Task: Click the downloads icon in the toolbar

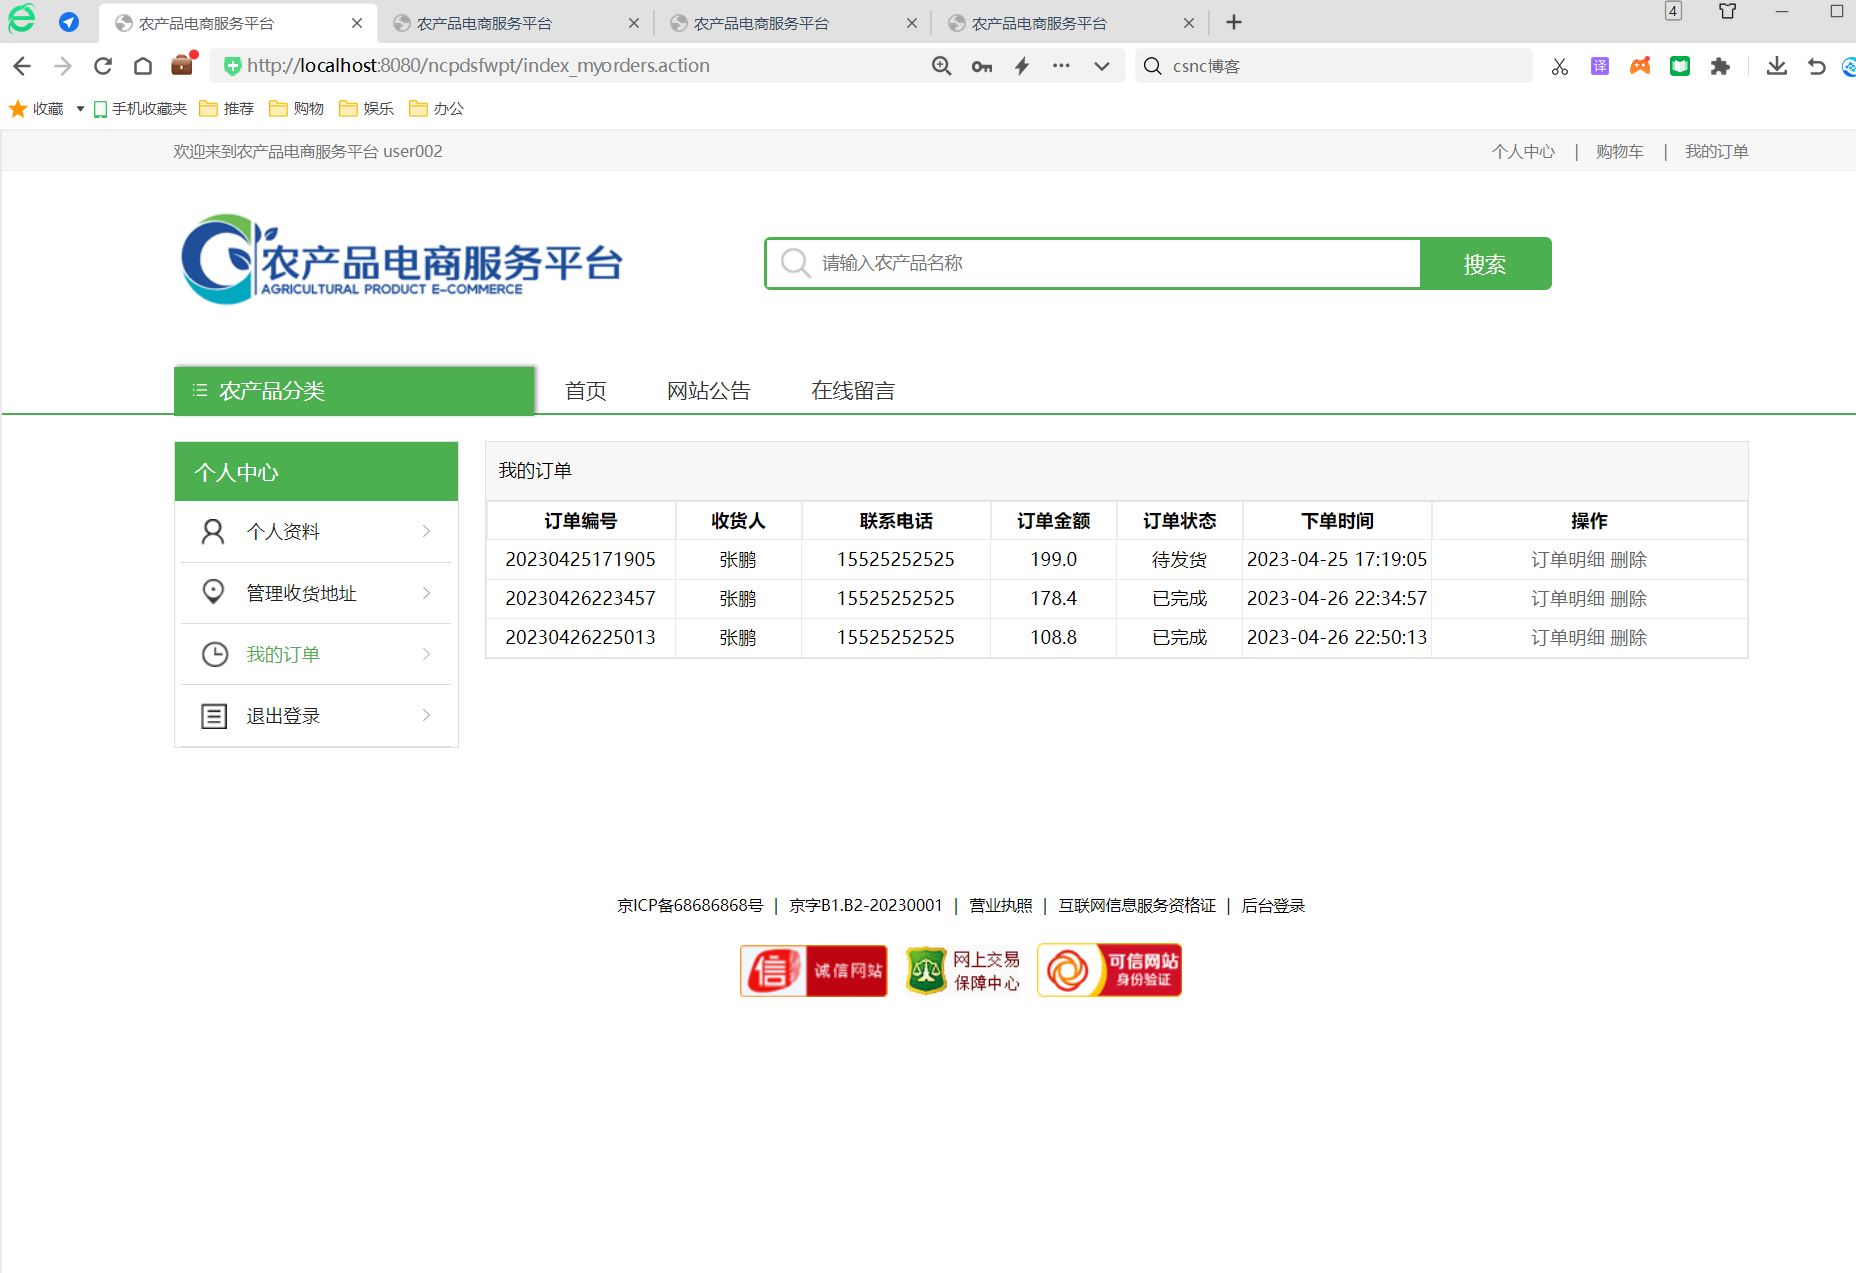Action: click(1777, 66)
